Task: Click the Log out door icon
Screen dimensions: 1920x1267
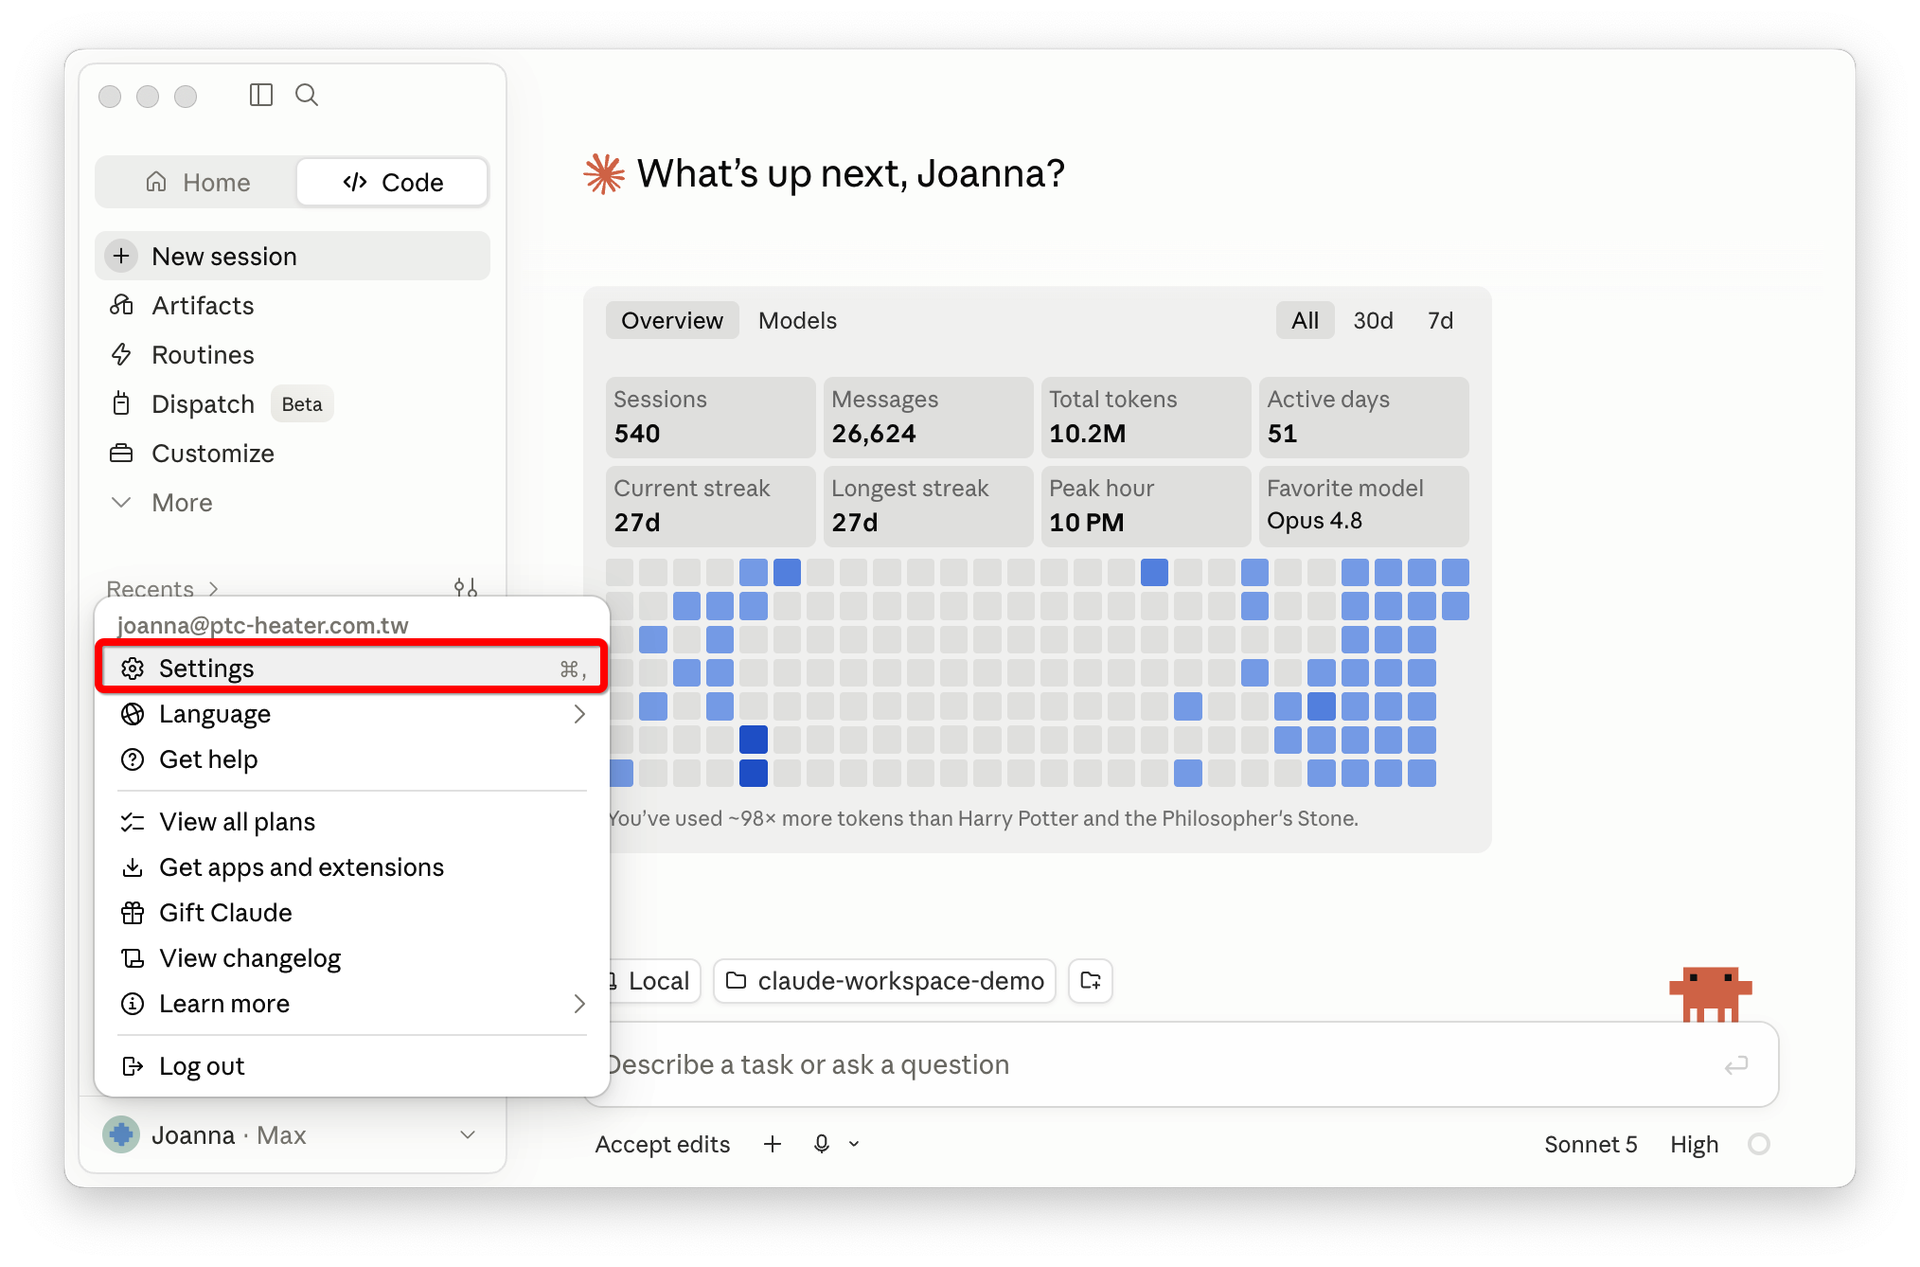Action: (132, 1066)
